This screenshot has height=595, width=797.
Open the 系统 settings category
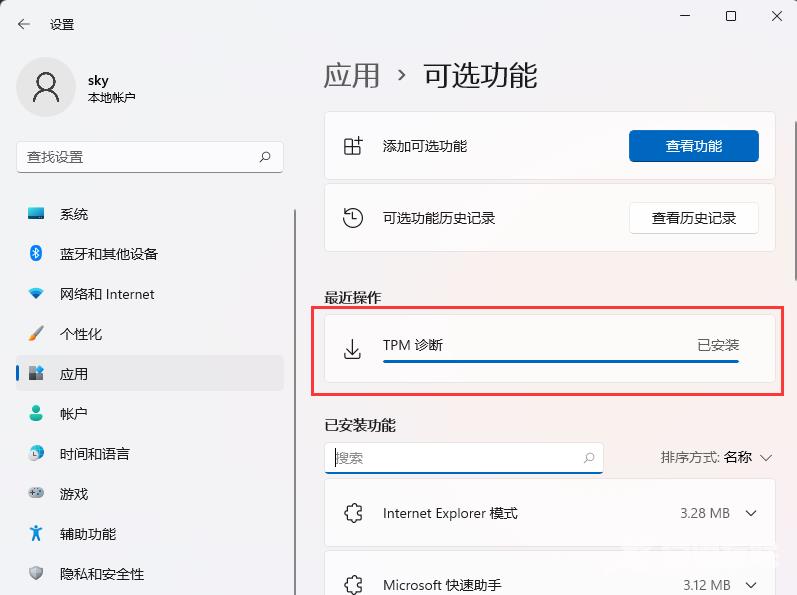tap(150, 214)
